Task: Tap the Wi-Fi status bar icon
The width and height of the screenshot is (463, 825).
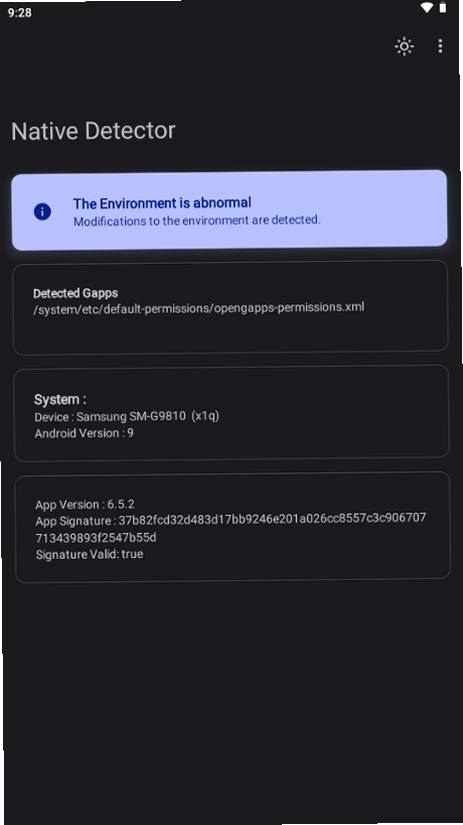Action: pos(427,7)
